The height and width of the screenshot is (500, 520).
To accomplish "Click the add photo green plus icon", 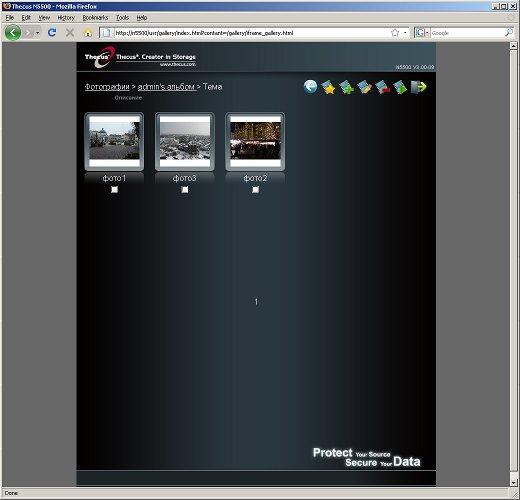I will (x=347, y=87).
